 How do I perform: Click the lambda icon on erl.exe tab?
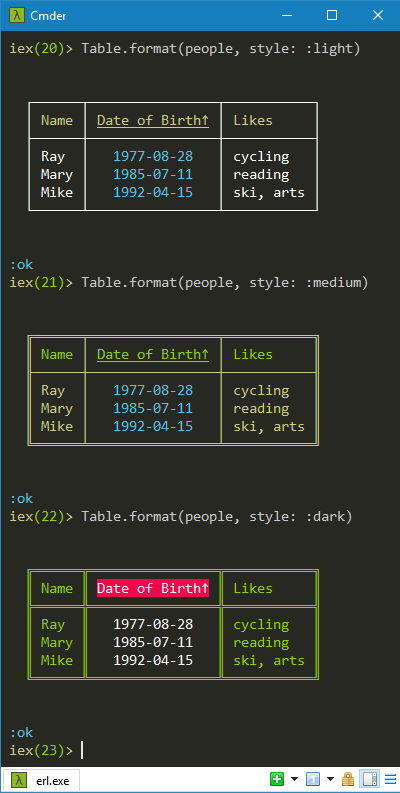(x=19, y=780)
